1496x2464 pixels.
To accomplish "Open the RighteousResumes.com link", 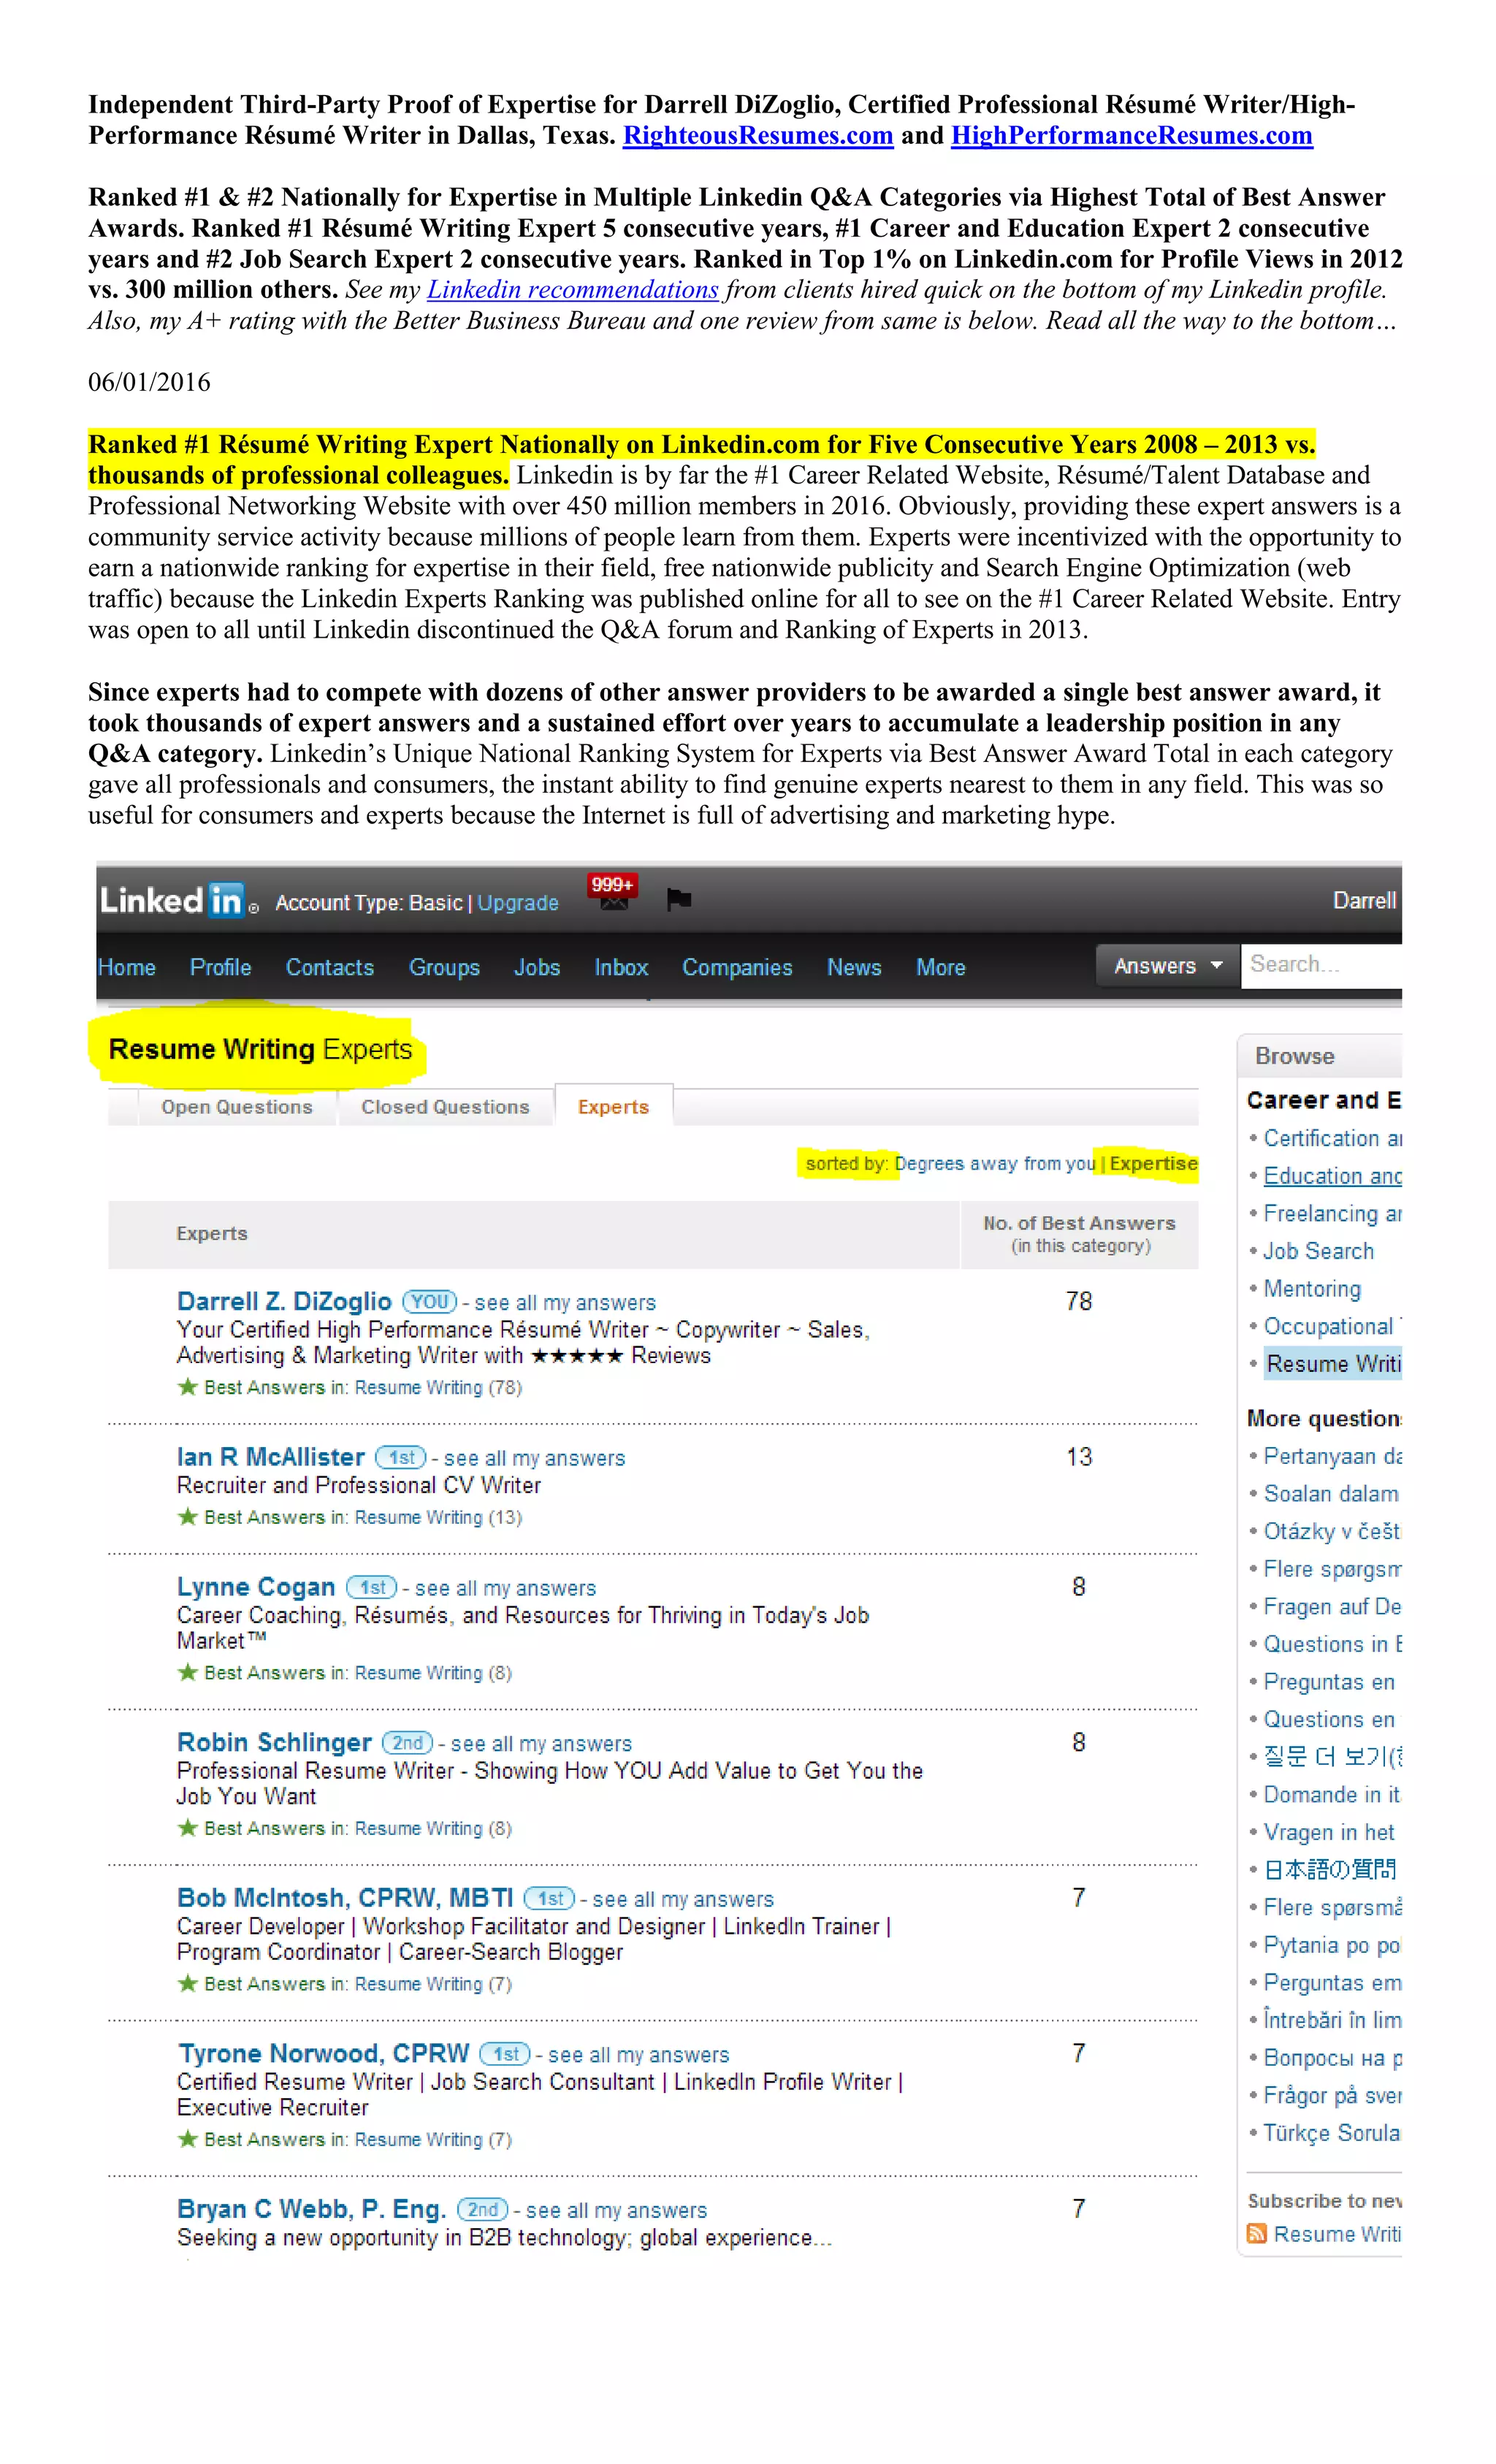I will coord(757,135).
